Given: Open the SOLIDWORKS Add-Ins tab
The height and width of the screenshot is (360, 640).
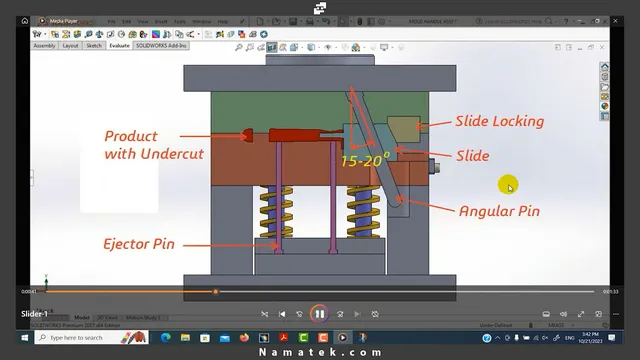Looking at the screenshot, I should [161, 46].
